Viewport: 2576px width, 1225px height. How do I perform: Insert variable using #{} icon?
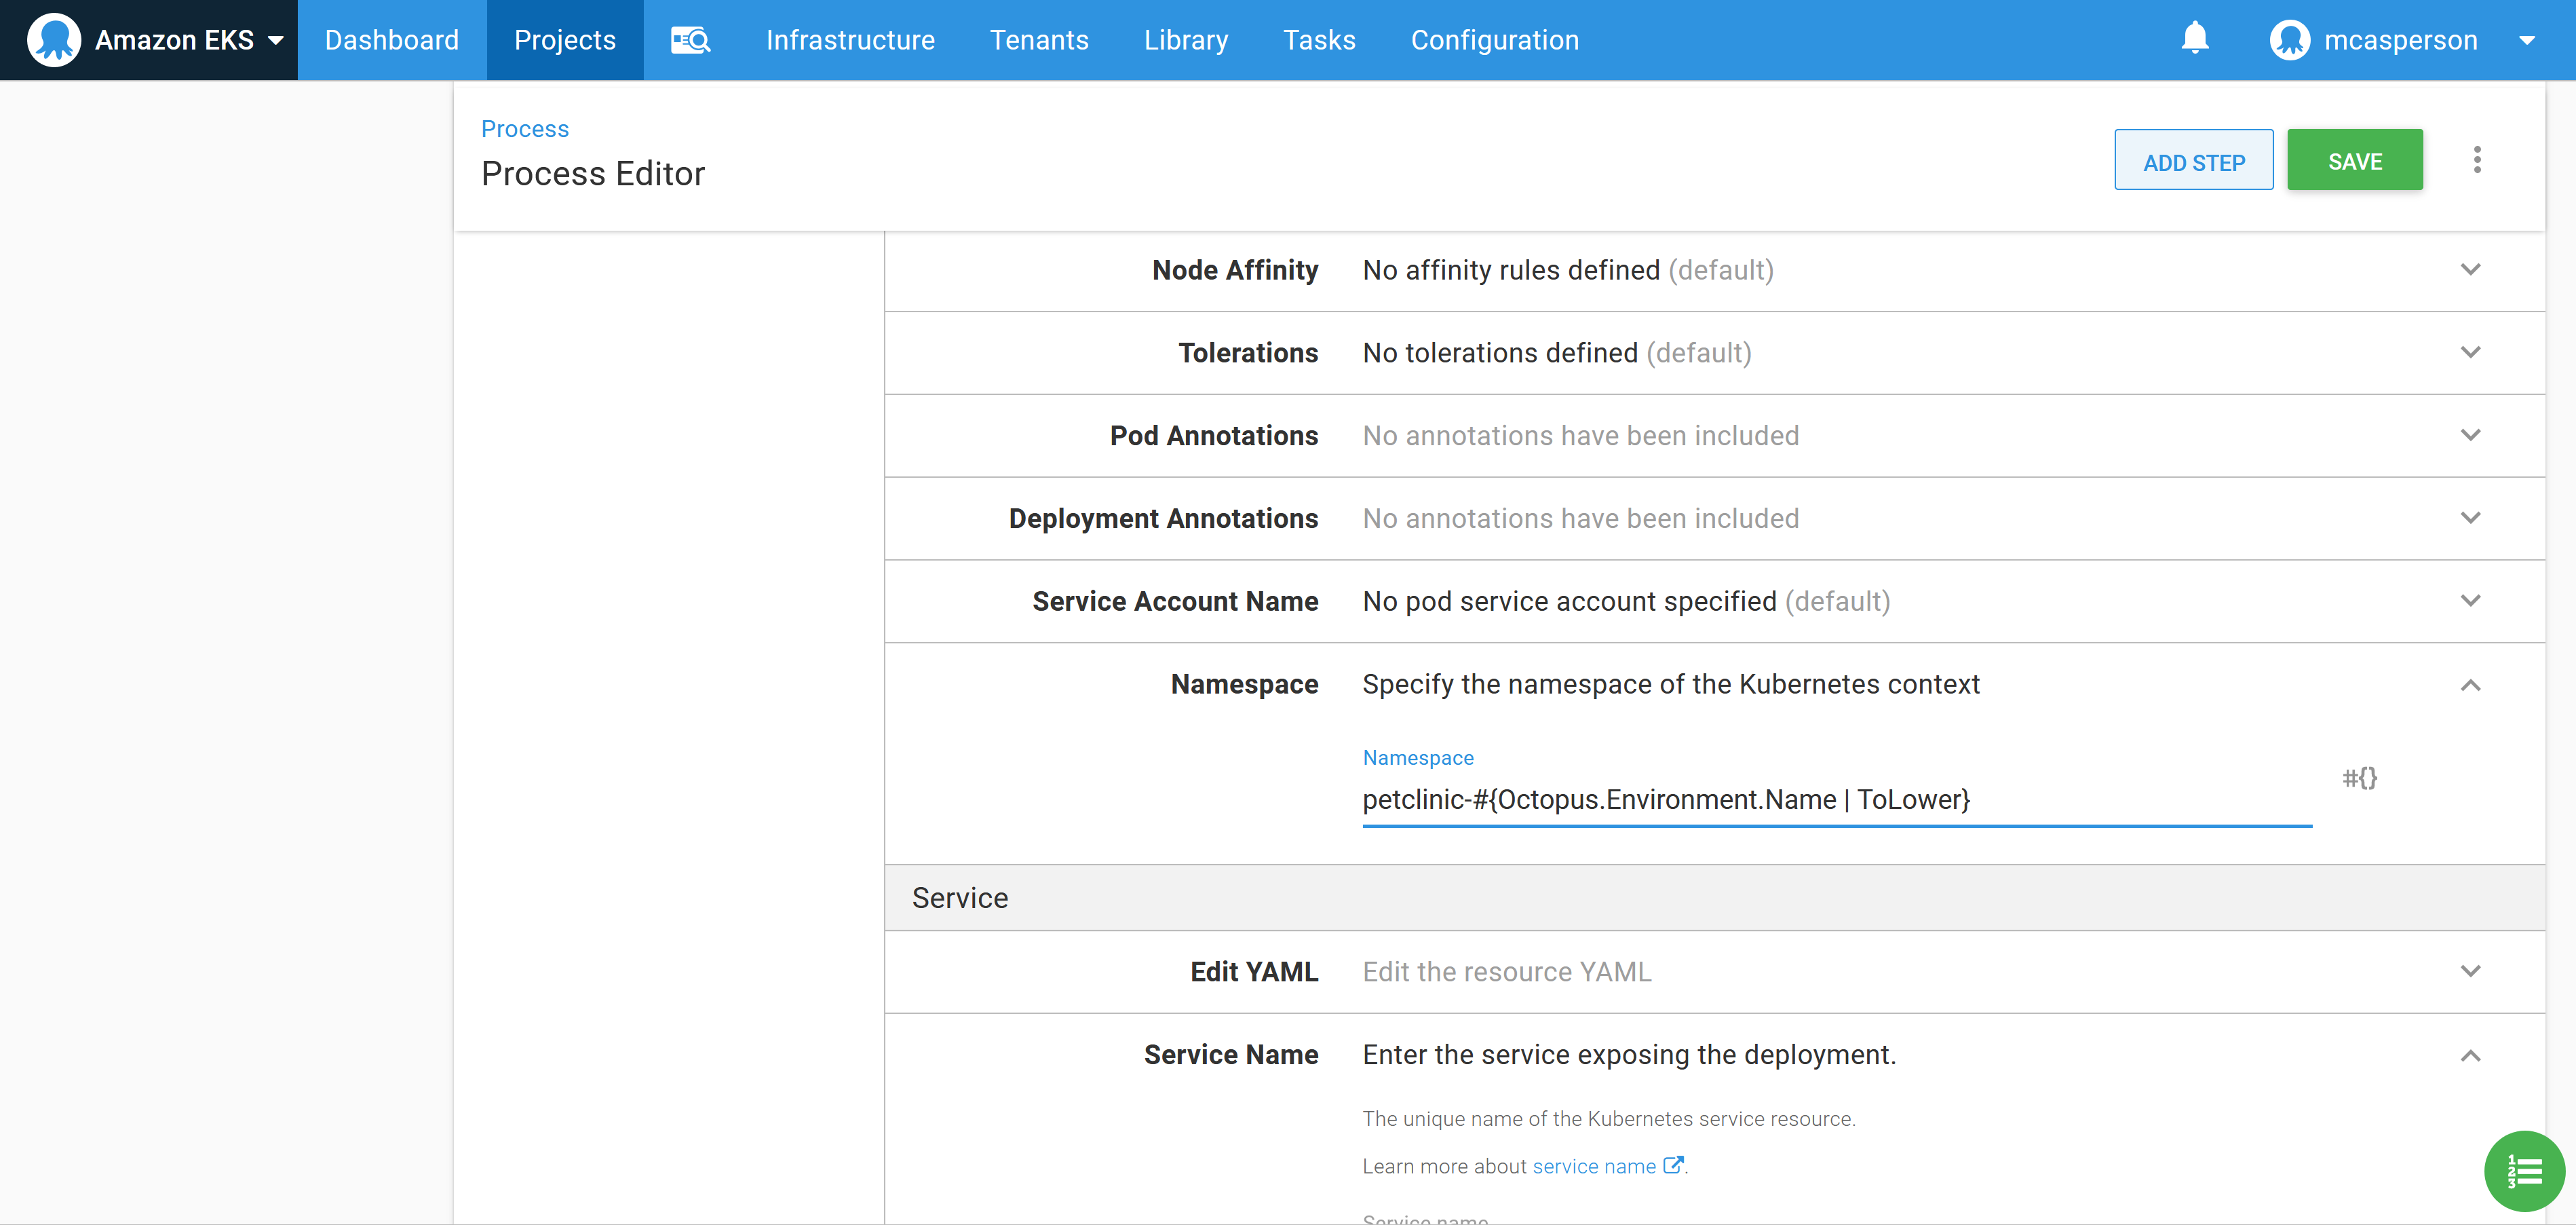point(2359,777)
